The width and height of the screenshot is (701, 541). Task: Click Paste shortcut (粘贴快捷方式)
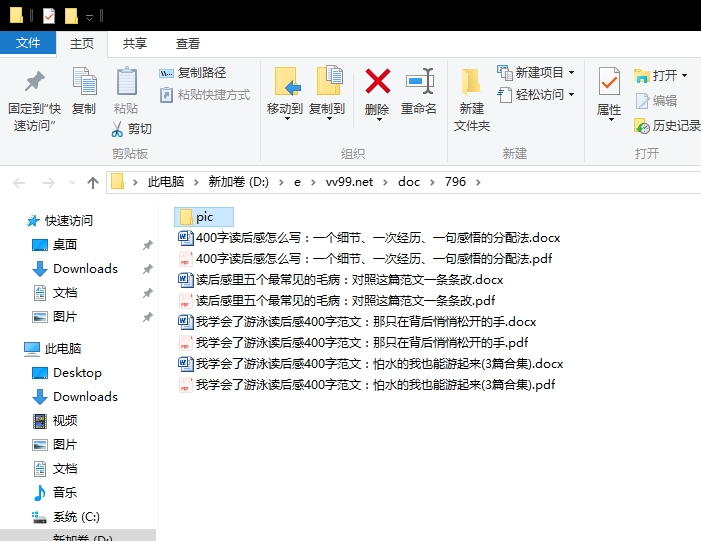[204, 95]
